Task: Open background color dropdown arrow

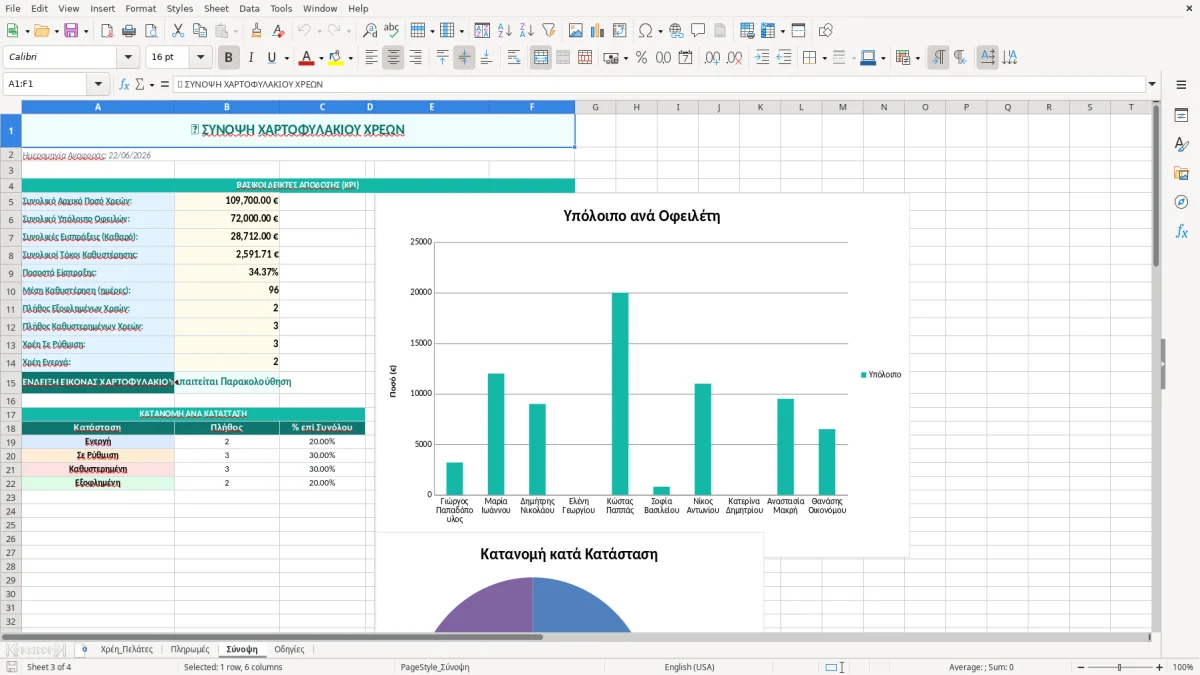Action: [351, 58]
